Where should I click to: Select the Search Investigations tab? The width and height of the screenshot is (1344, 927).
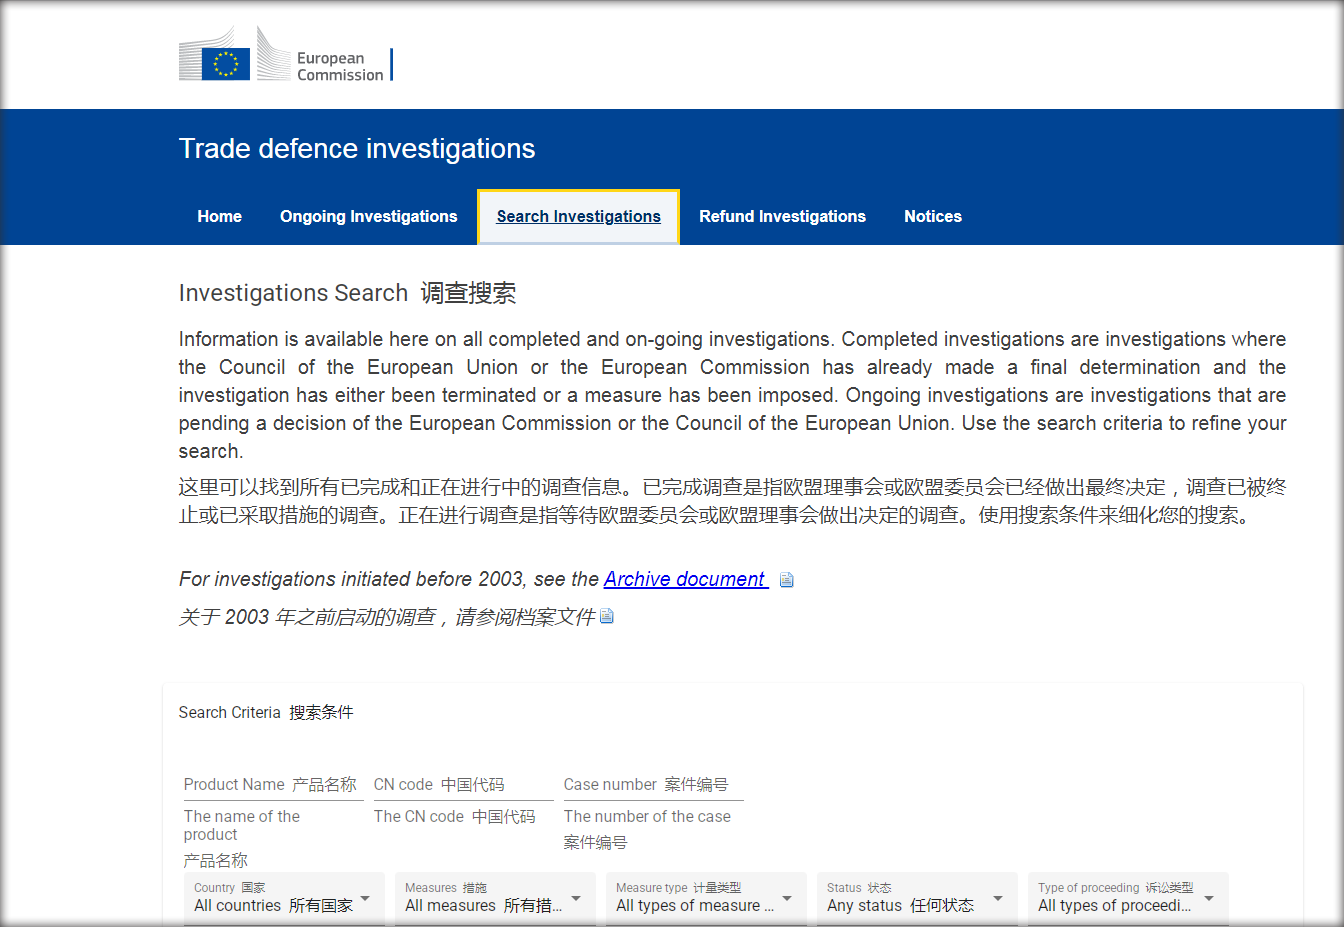click(x=579, y=216)
